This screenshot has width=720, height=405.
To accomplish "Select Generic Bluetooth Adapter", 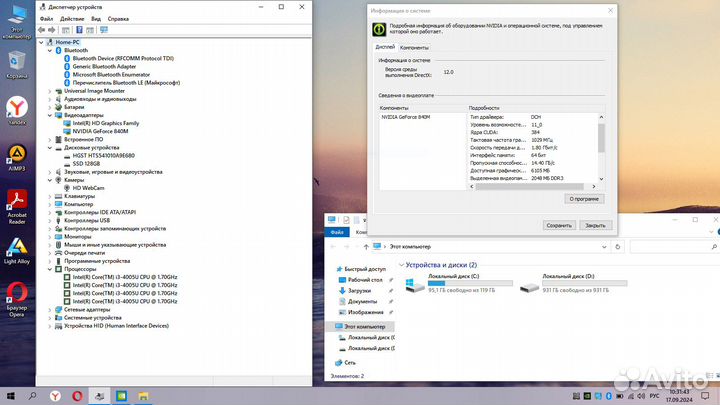I will click(x=104, y=67).
